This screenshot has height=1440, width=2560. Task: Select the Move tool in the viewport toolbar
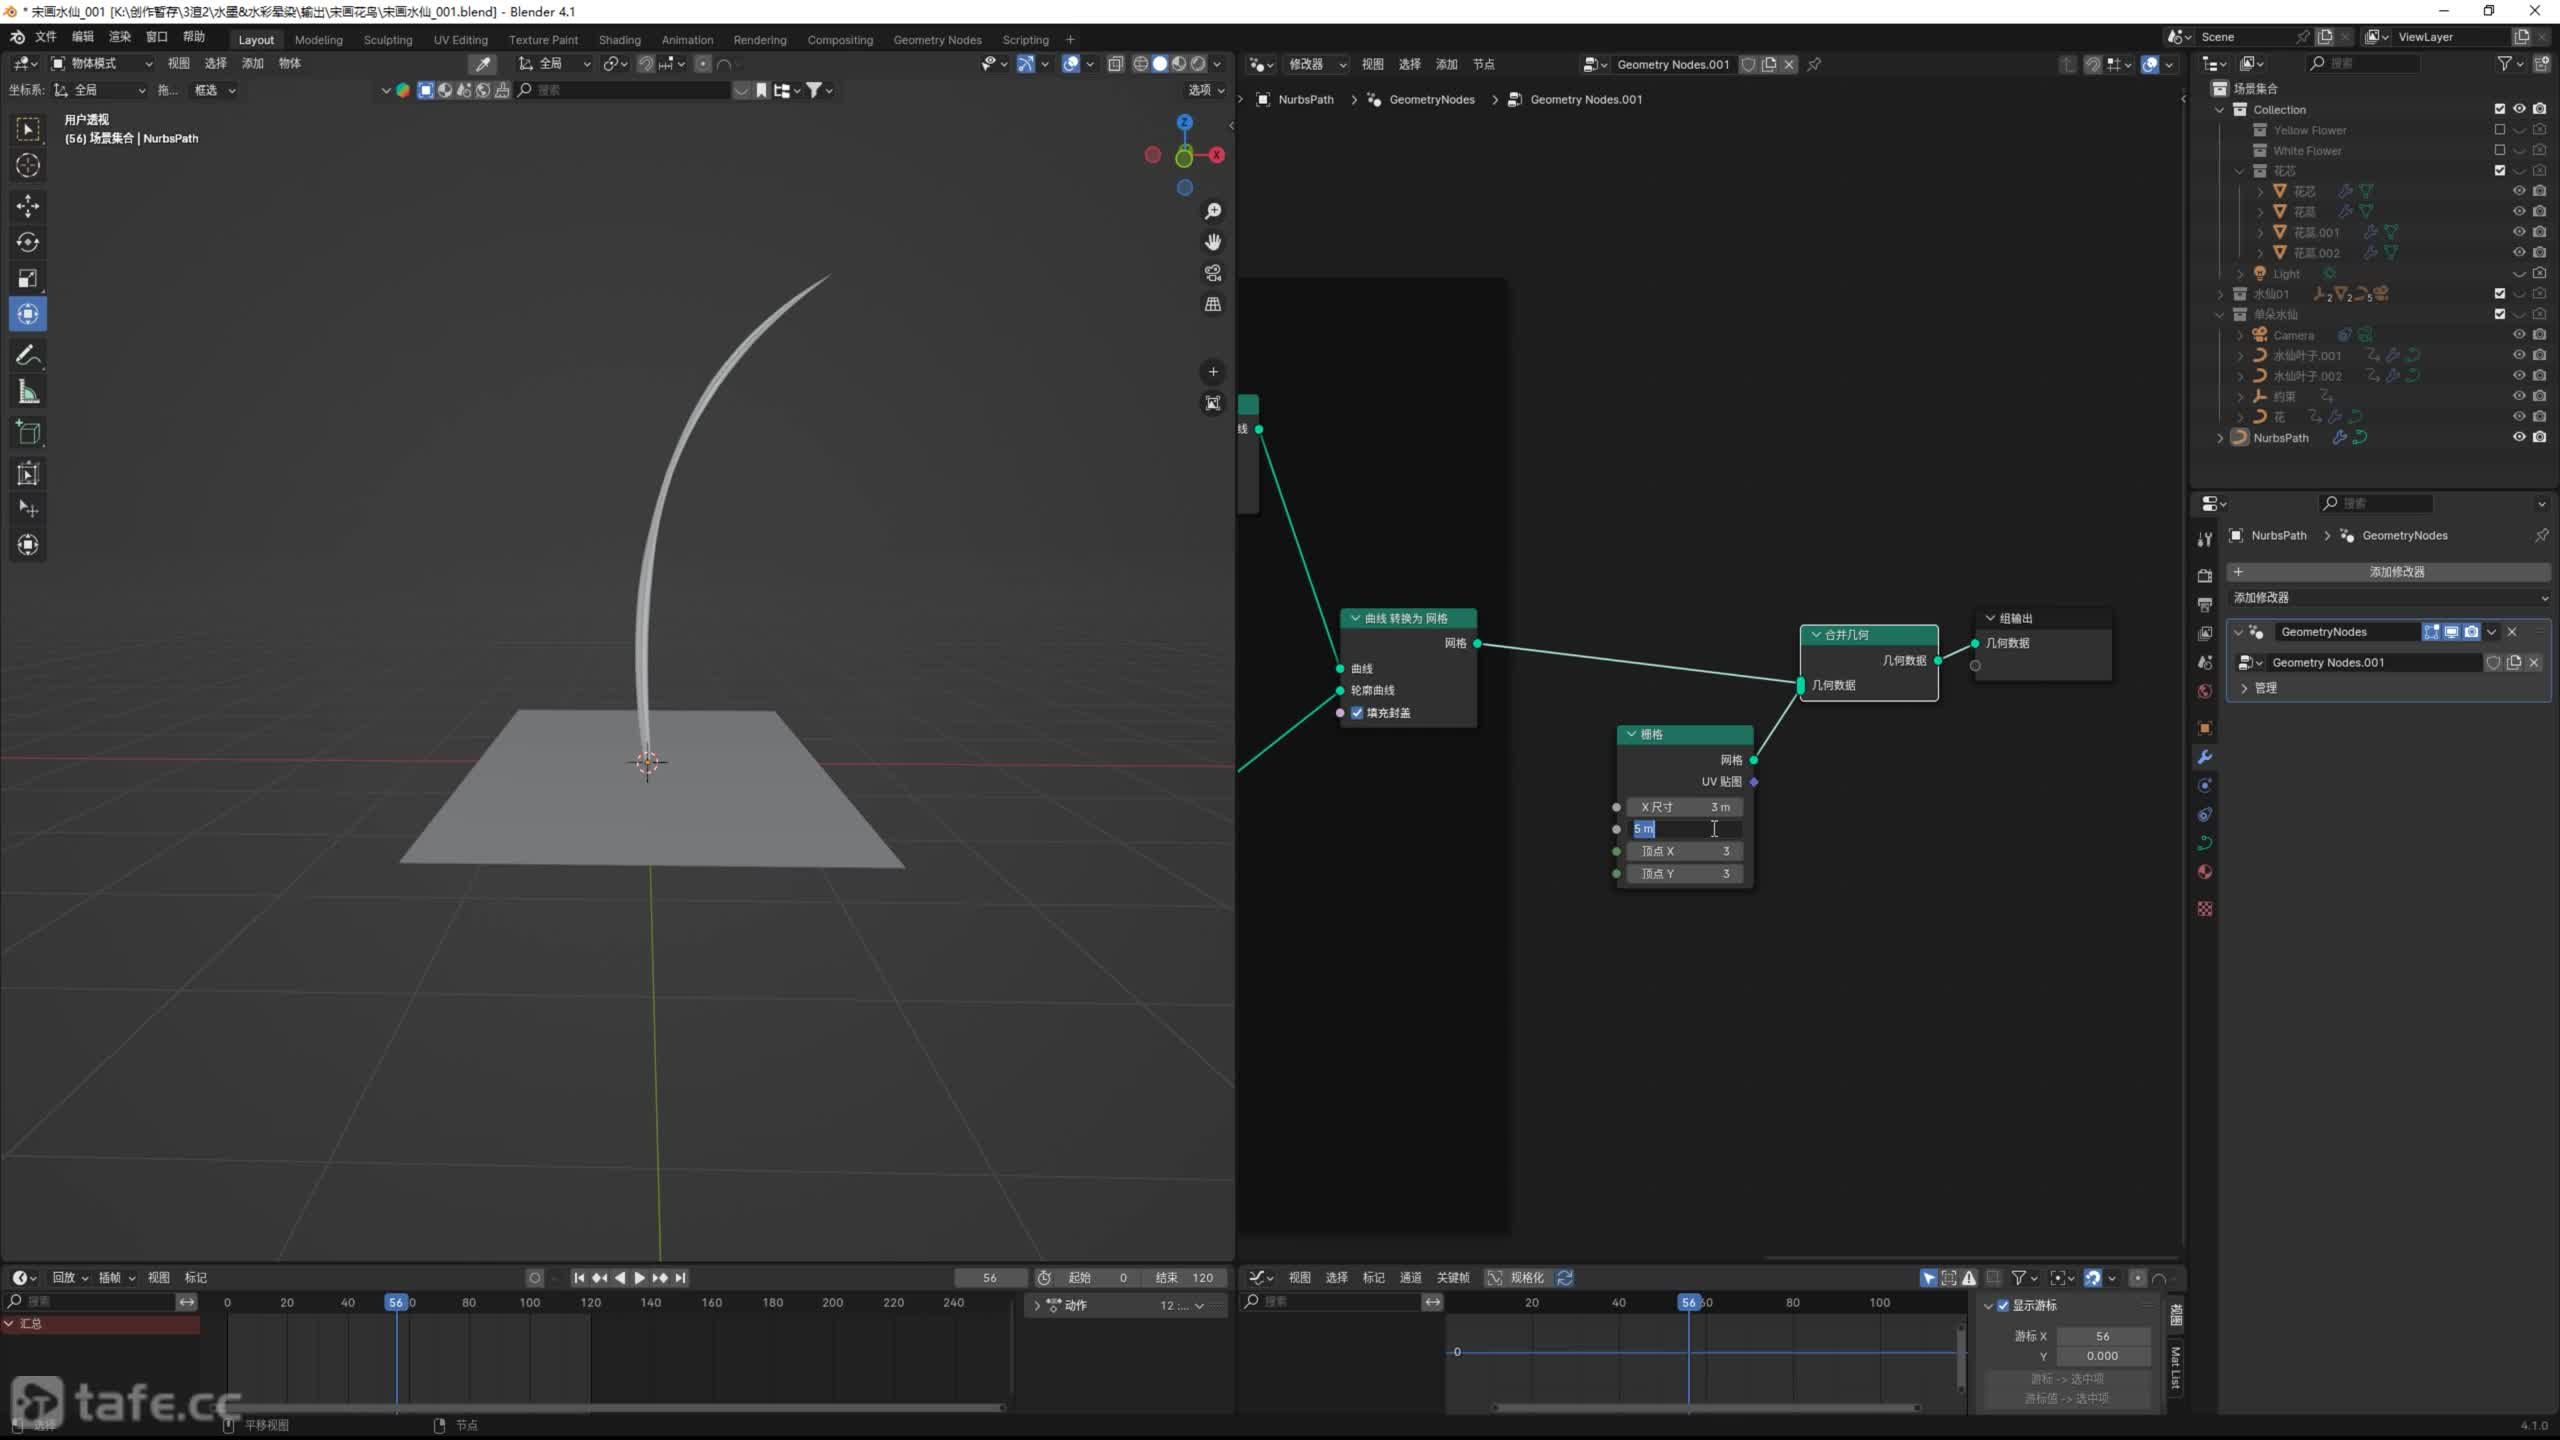point(28,206)
